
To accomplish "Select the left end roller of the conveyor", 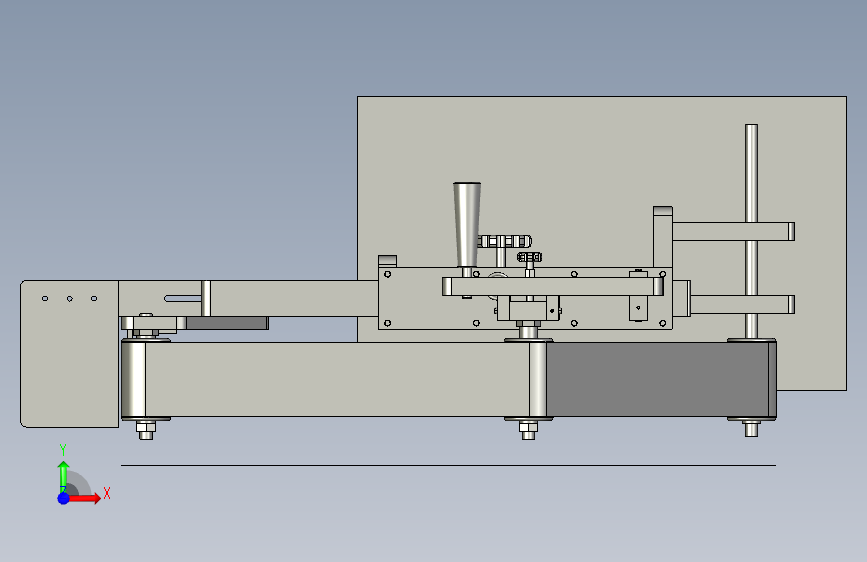I will pyautogui.click(x=133, y=379).
